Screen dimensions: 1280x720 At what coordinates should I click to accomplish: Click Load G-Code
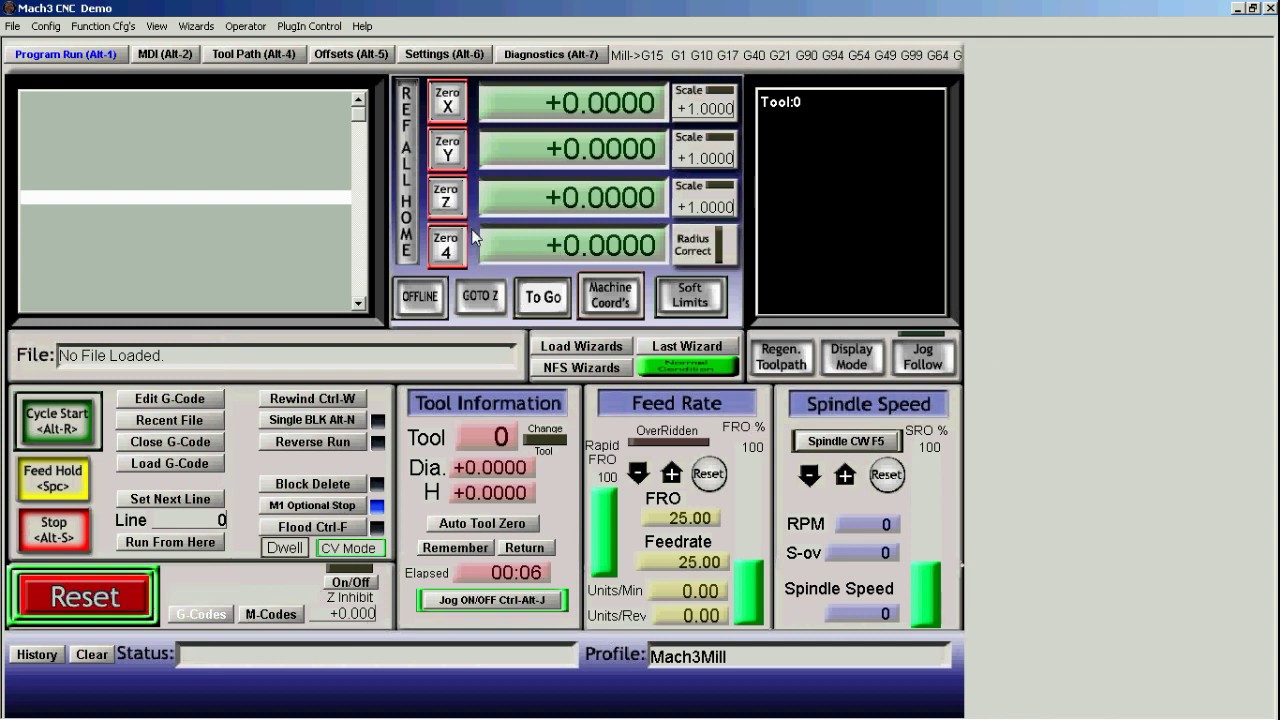pos(169,464)
